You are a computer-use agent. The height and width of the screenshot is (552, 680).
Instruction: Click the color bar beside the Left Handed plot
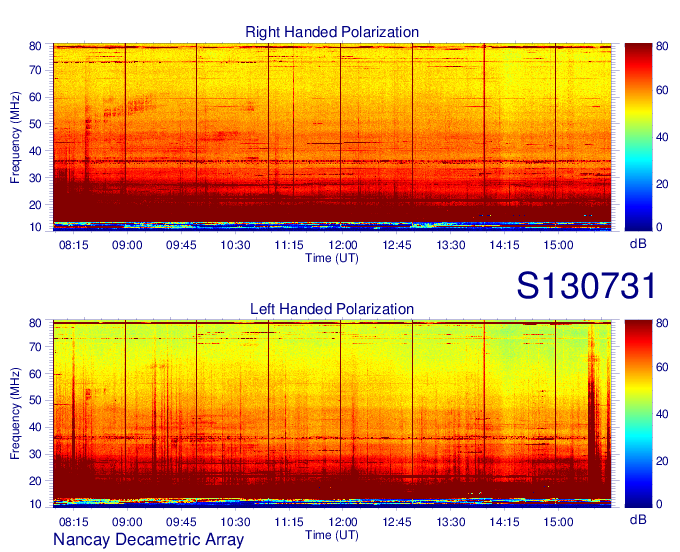(x=638, y=414)
